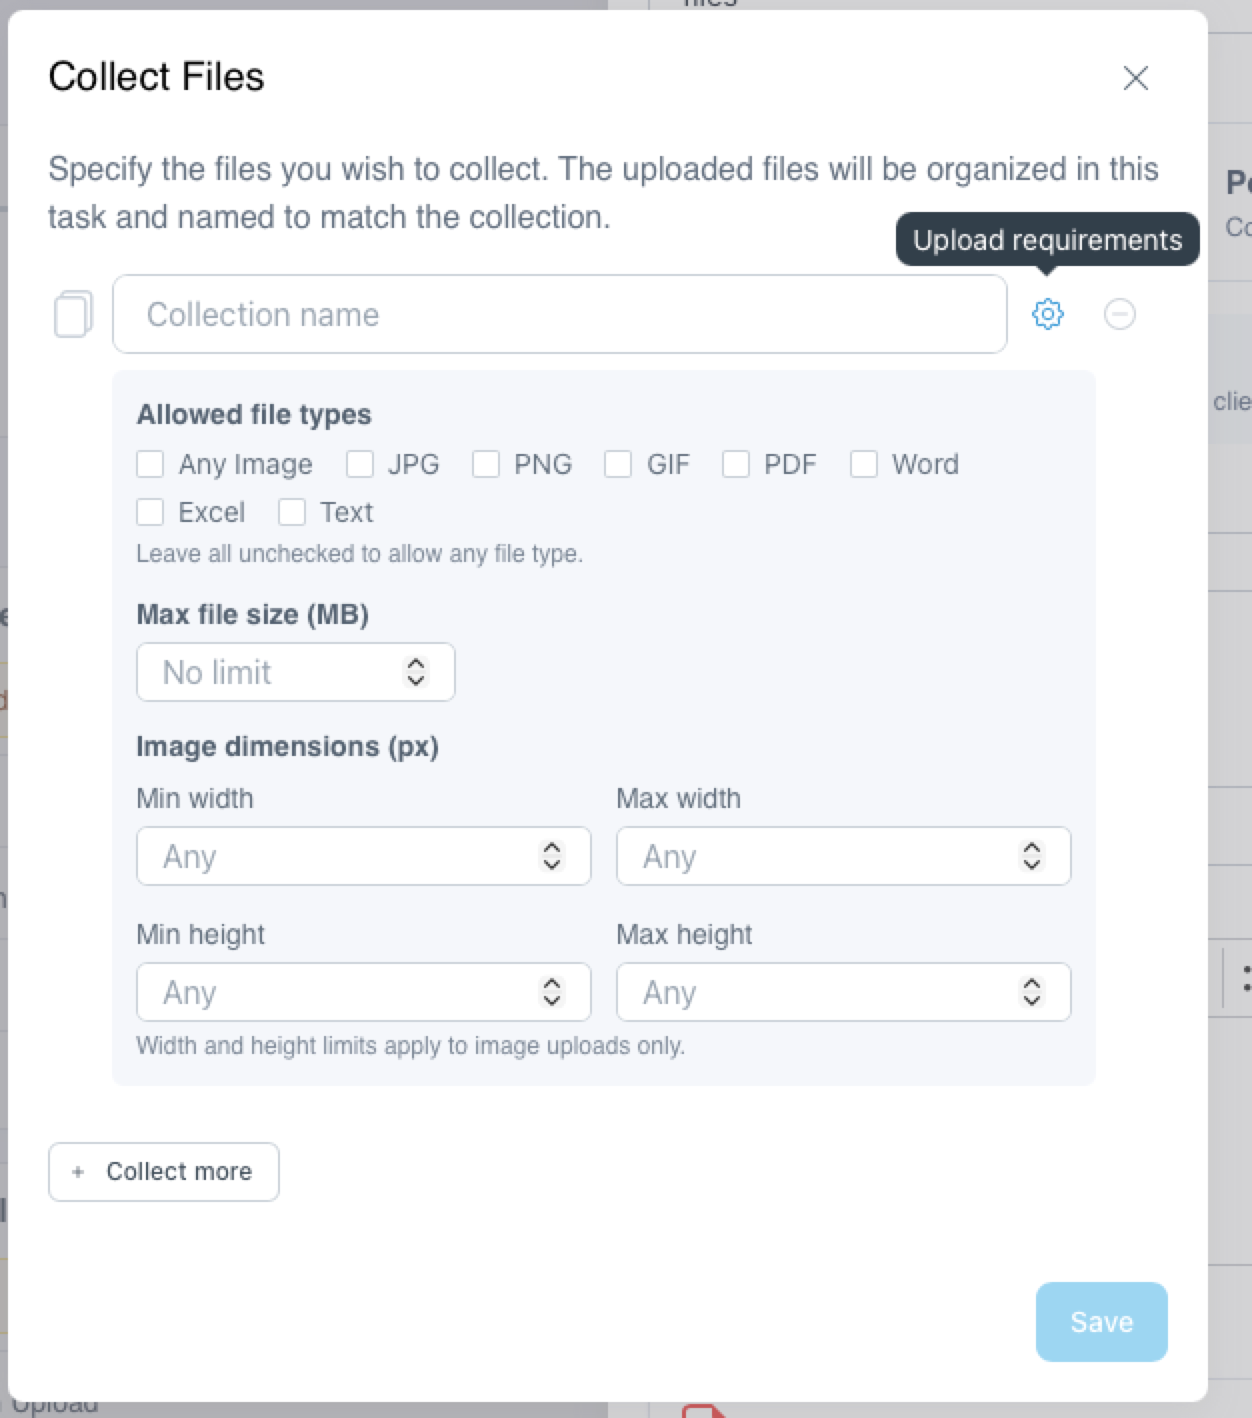Screen dimensions: 1252x1418
Task: Remove the collection with the minus icon
Action: (1119, 314)
